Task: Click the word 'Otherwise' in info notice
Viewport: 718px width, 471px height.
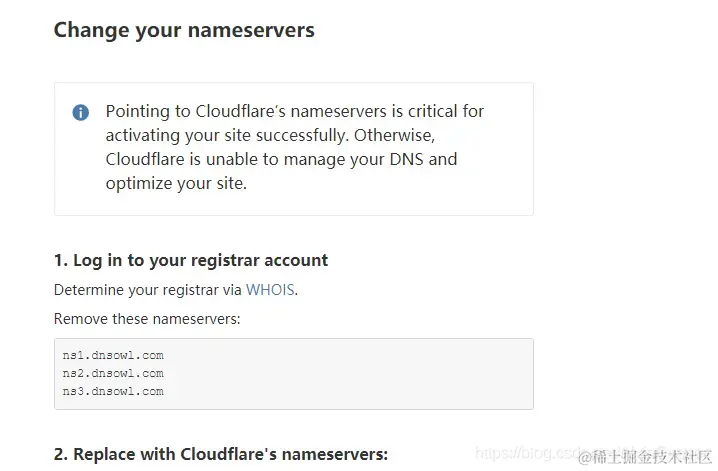Action: coord(394,135)
